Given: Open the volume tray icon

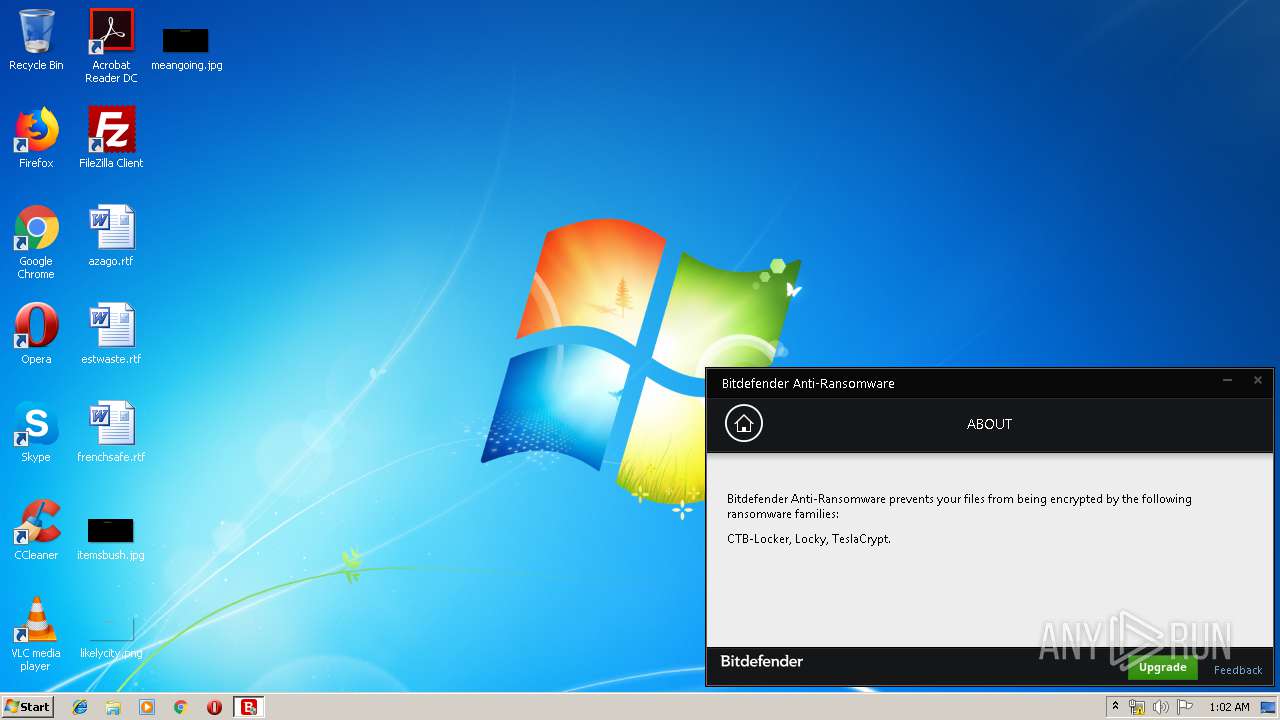Looking at the screenshot, I should [1160, 707].
